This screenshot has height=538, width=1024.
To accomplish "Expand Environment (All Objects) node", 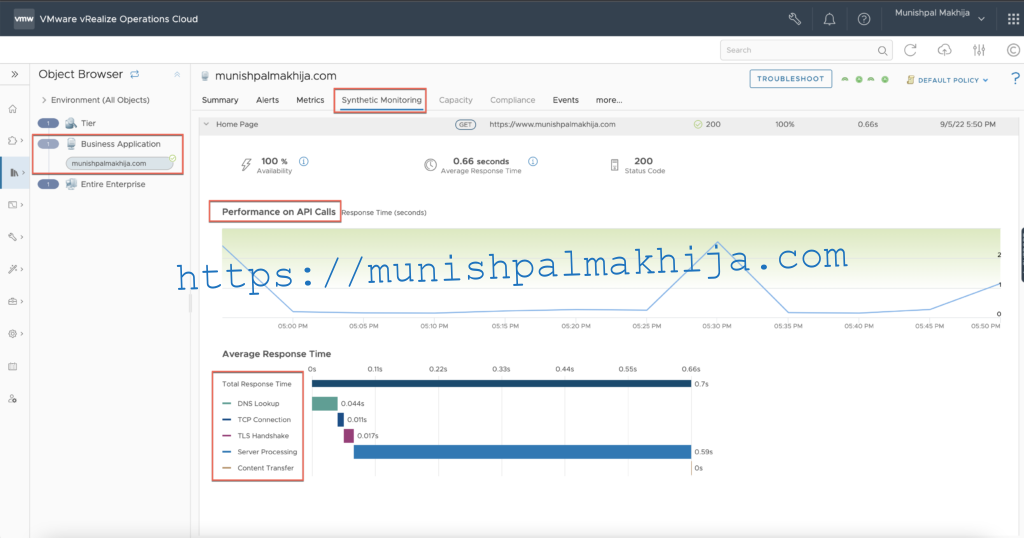I will click(44, 100).
